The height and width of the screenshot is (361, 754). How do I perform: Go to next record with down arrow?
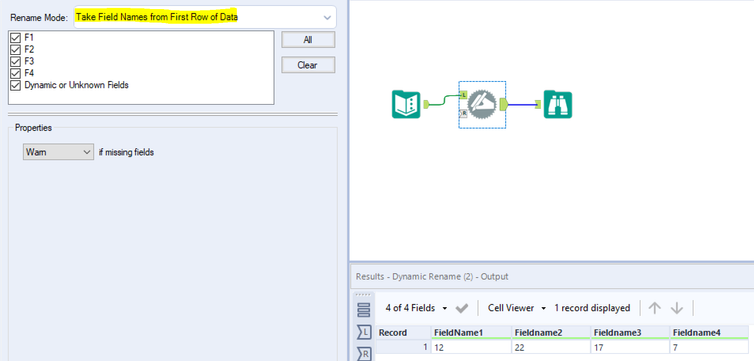[677, 308]
